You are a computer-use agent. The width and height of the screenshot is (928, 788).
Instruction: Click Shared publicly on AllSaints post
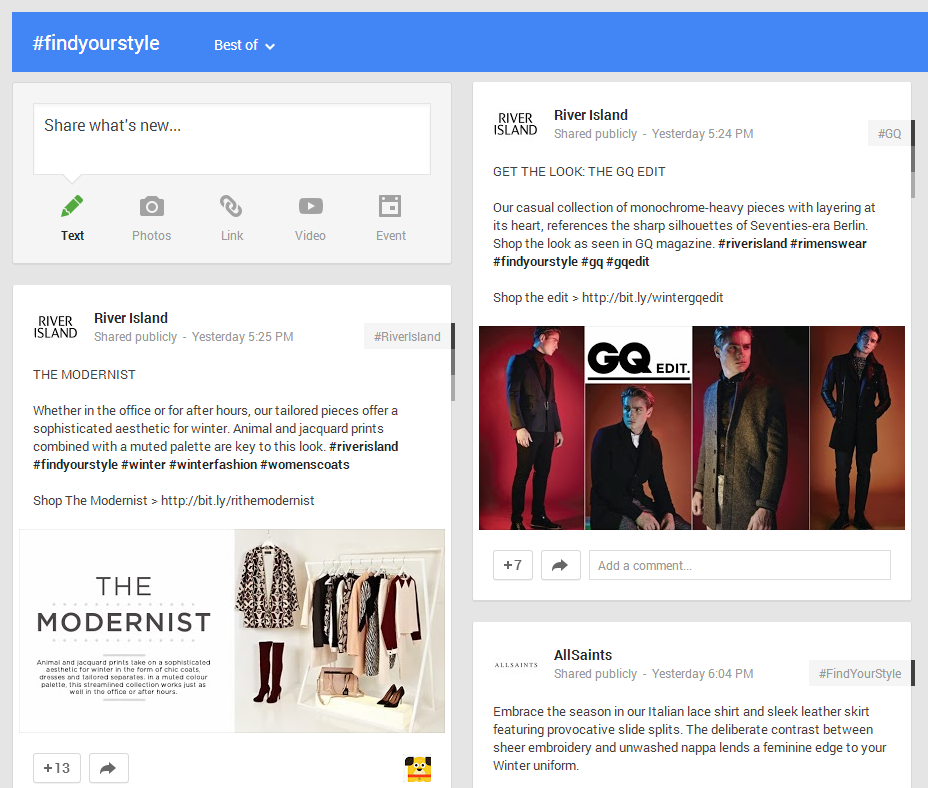595,674
